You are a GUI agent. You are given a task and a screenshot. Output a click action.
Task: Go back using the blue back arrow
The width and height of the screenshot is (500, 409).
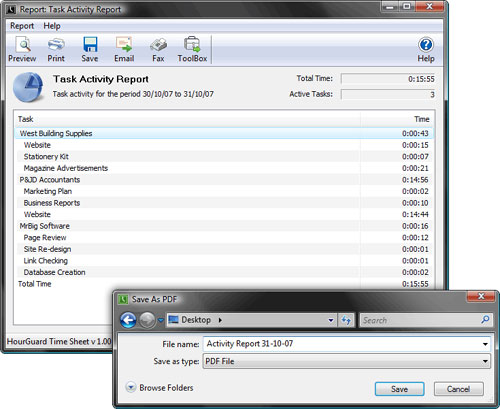click(x=128, y=320)
